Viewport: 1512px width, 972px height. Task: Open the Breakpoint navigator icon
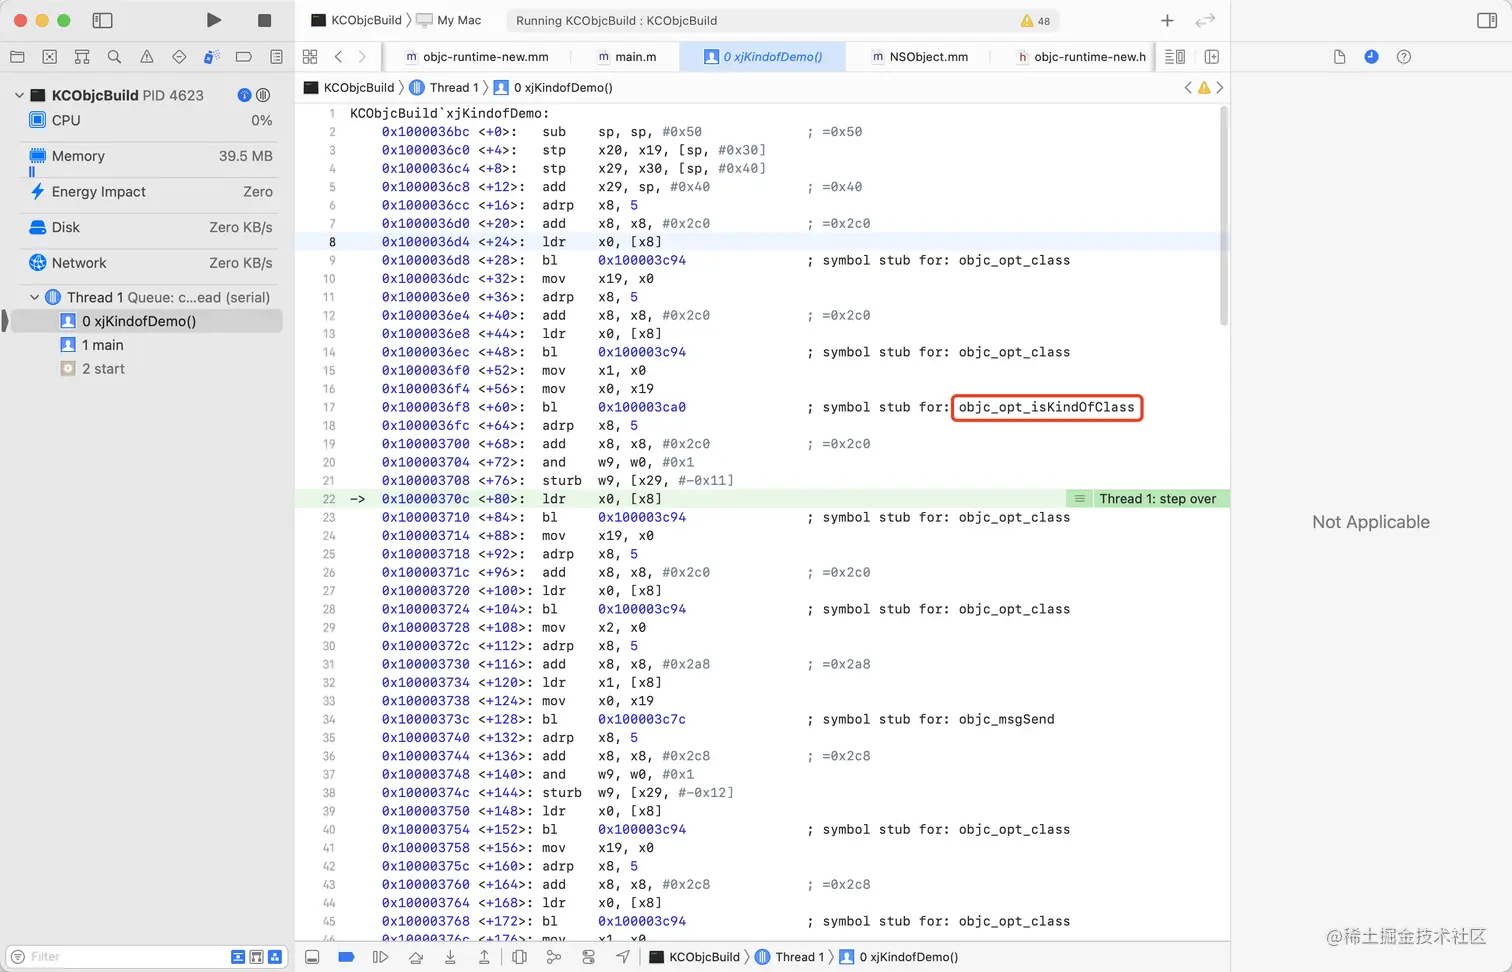(243, 57)
